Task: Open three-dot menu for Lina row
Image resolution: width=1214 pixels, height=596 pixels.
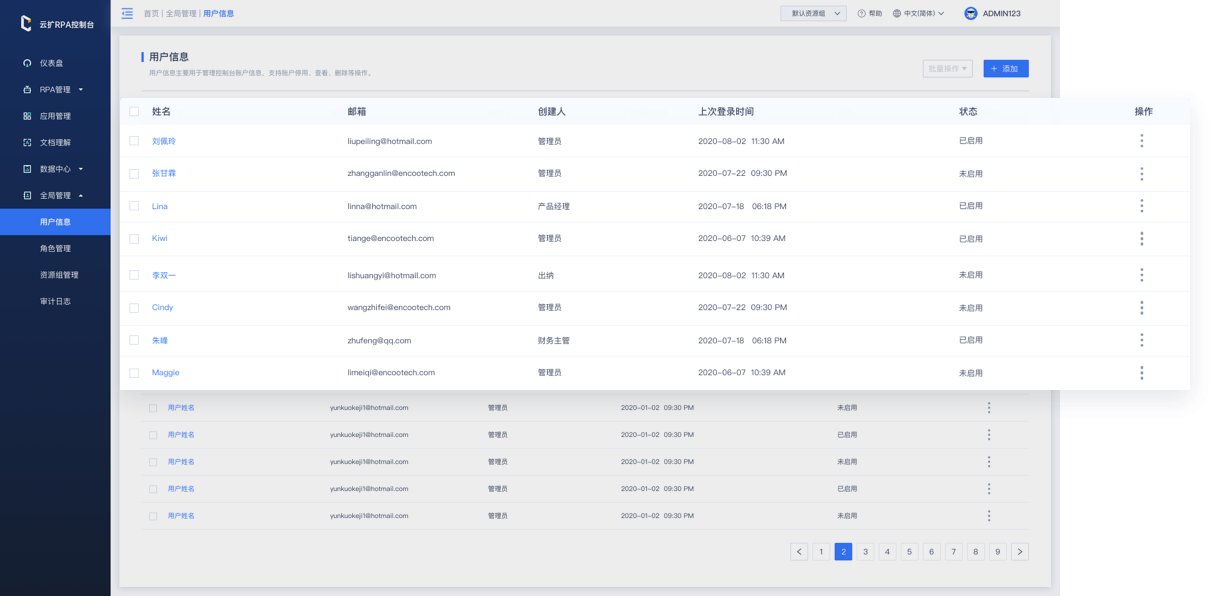Action: [1141, 206]
